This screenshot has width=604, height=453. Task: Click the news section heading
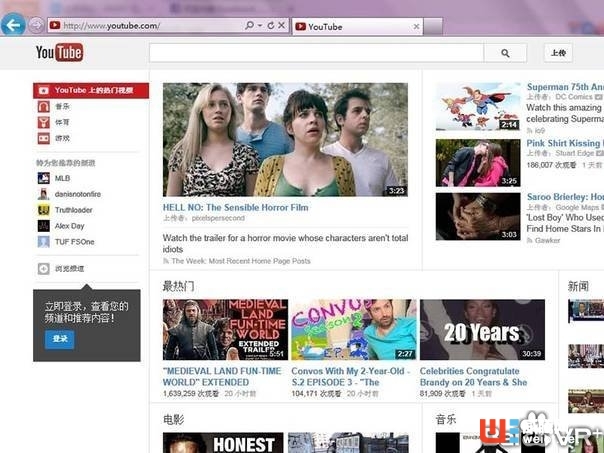point(578,286)
